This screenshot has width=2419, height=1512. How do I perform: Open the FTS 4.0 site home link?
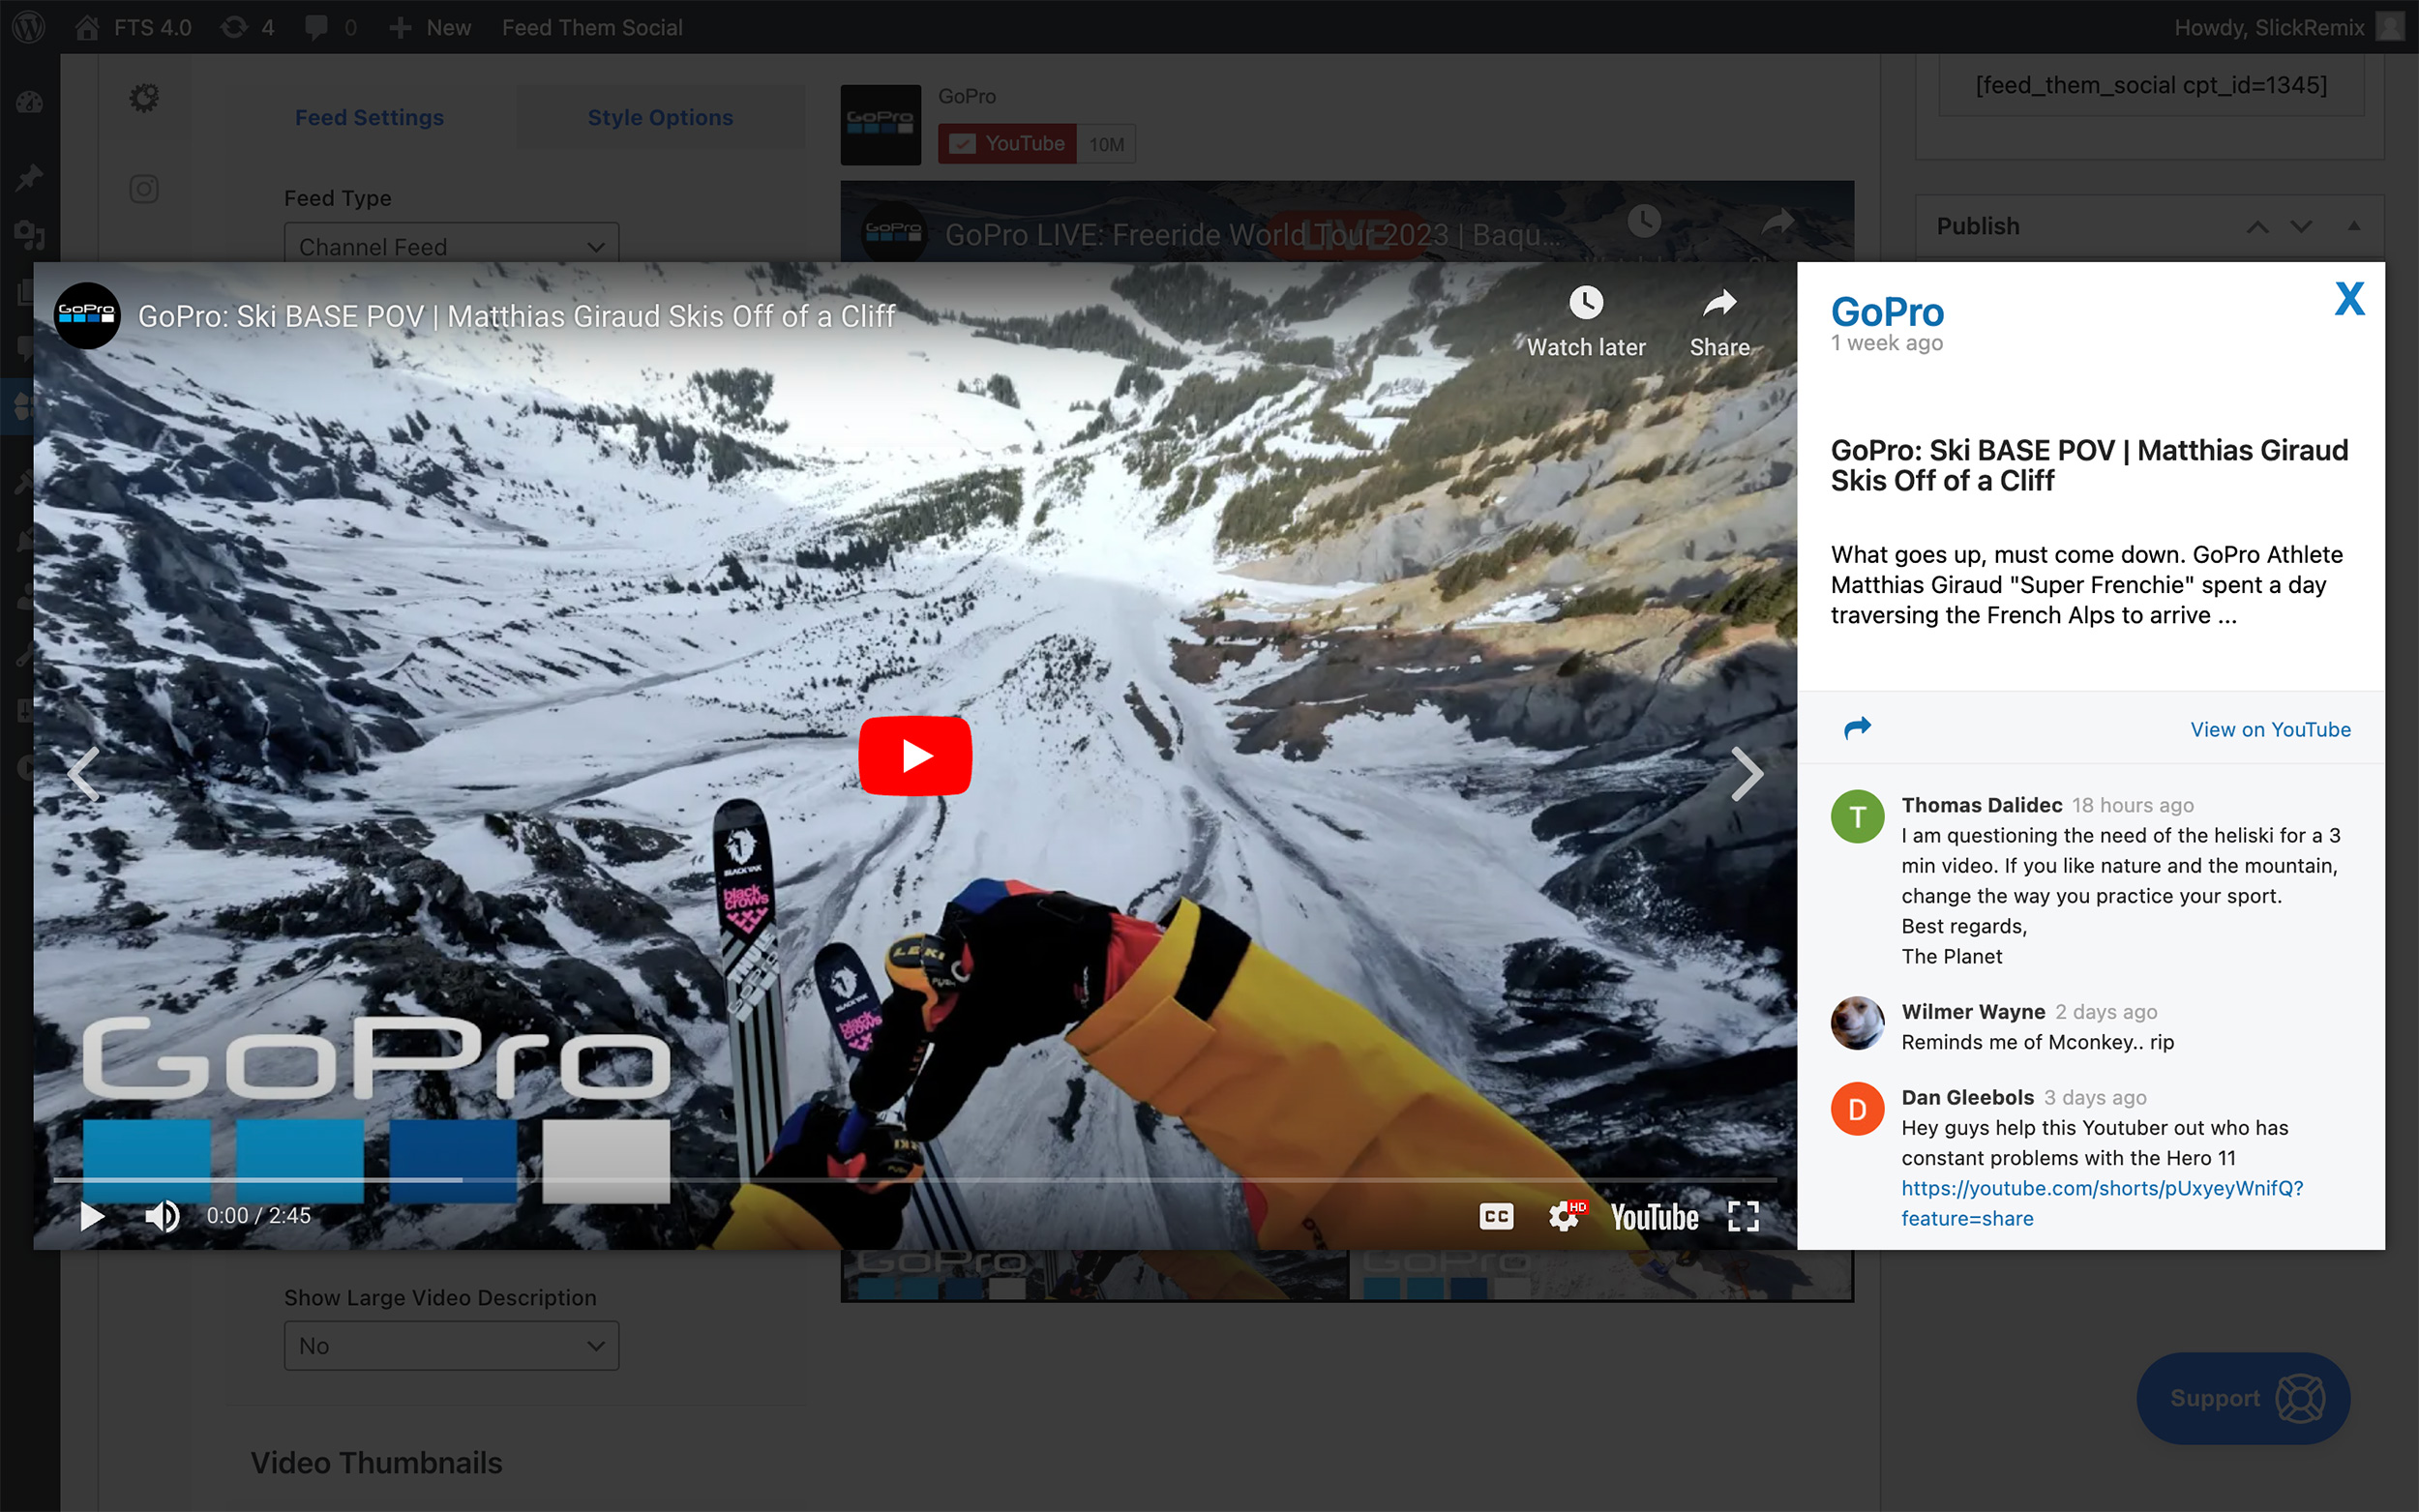(133, 27)
